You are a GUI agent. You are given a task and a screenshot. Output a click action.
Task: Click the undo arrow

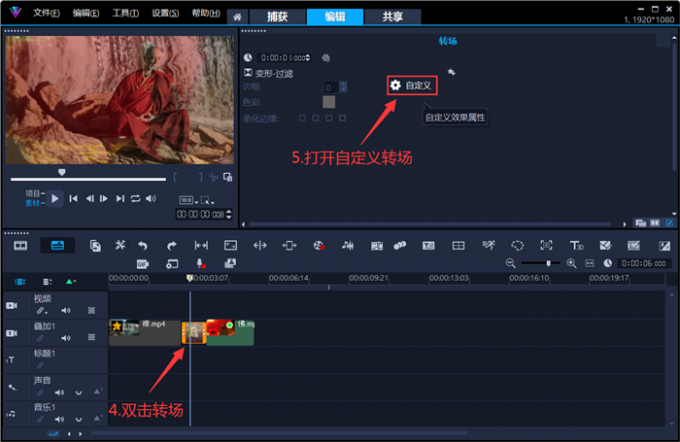(143, 246)
